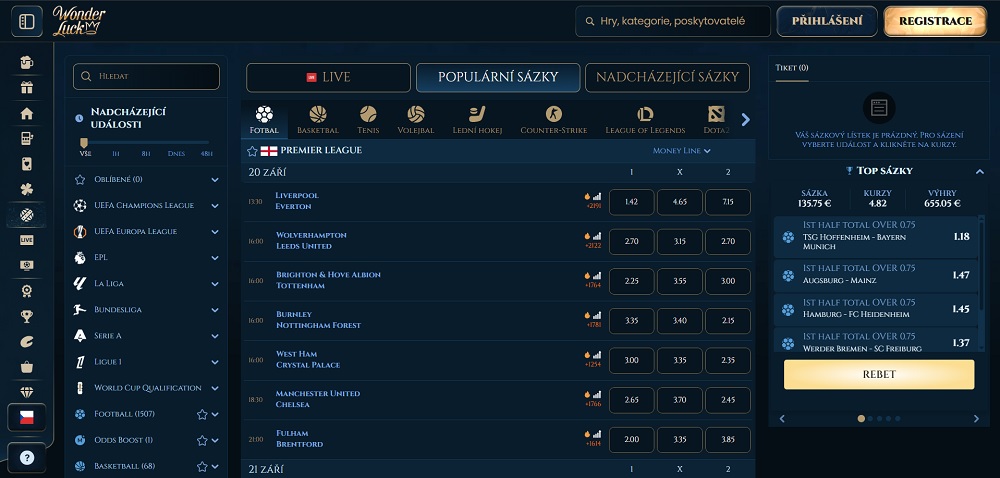Focus the Hledat sports search field
This screenshot has height=478, width=1000.
point(146,76)
